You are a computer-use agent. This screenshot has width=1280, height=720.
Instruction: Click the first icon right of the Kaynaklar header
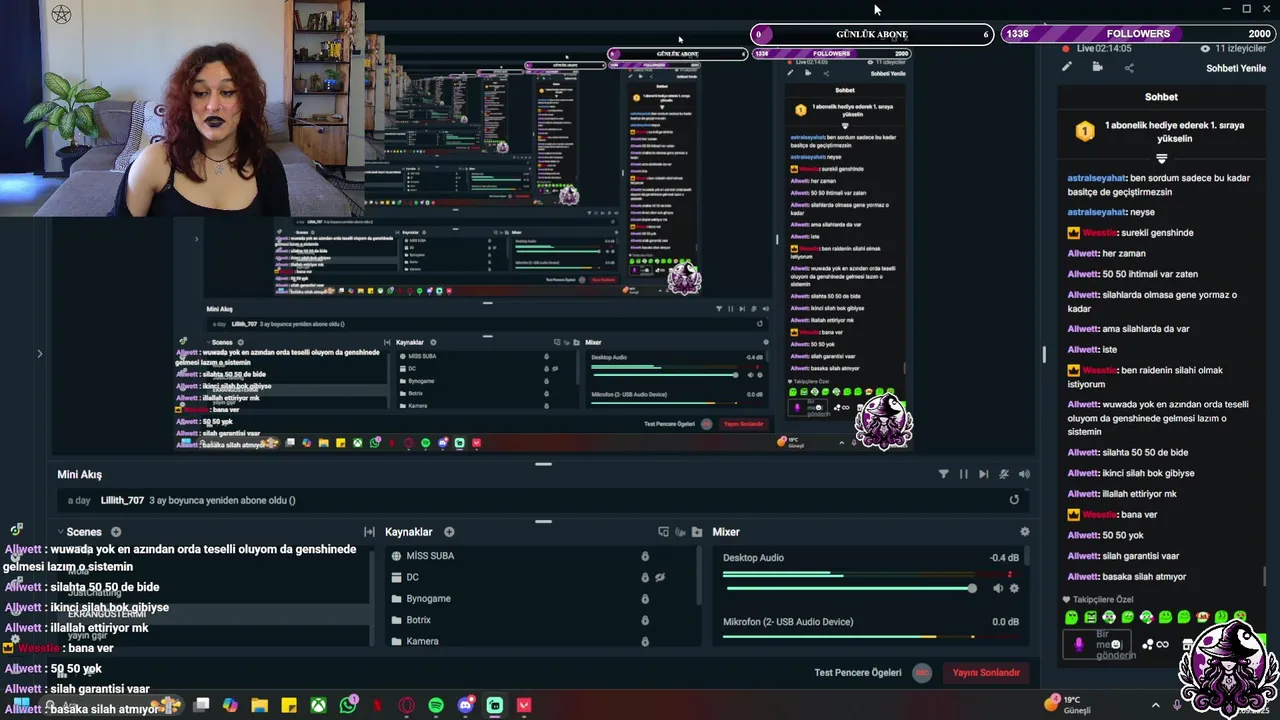coord(663,532)
